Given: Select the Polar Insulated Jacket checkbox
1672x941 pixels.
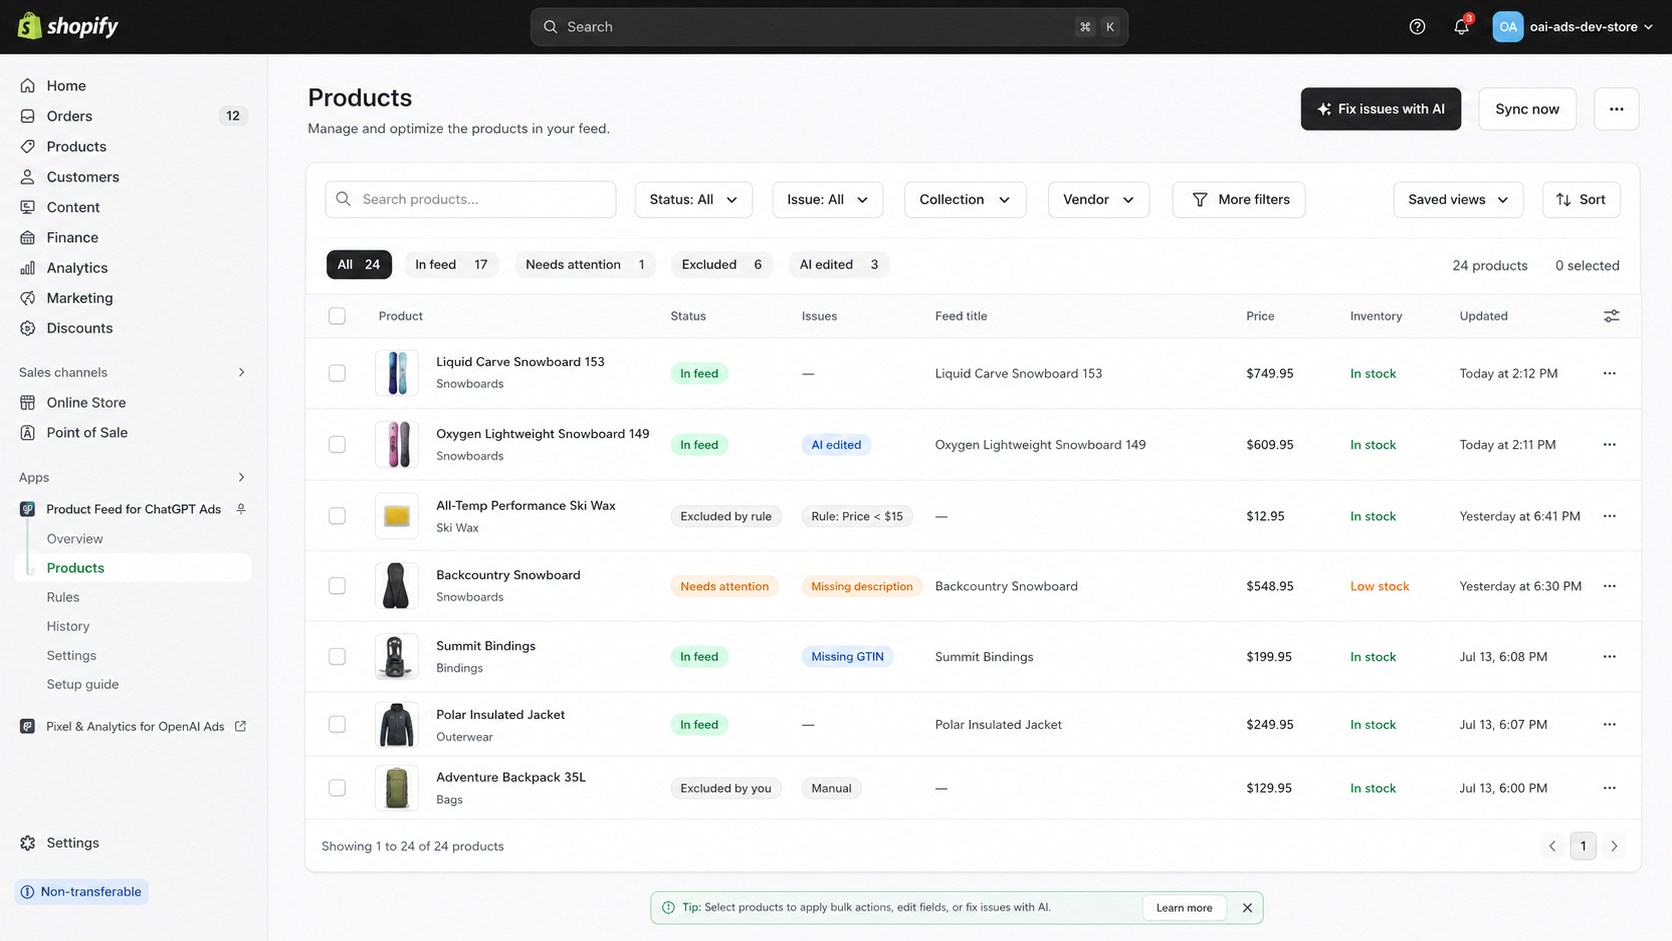Looking at the screenshot, I should (x=337, y=724).
